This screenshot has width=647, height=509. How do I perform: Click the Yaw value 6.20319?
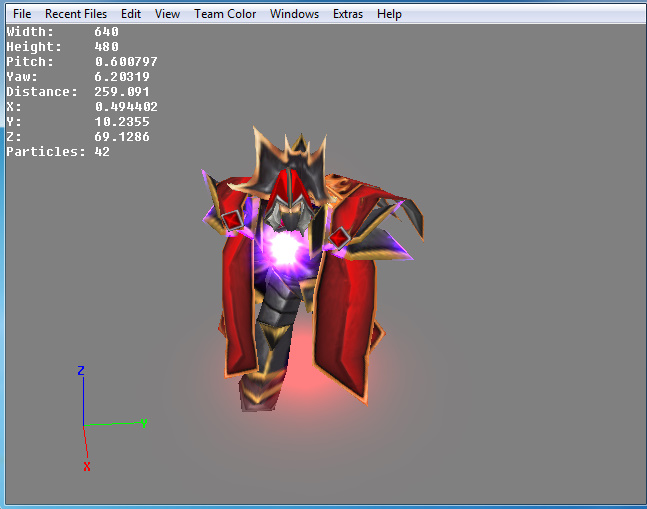click(122, 77)
